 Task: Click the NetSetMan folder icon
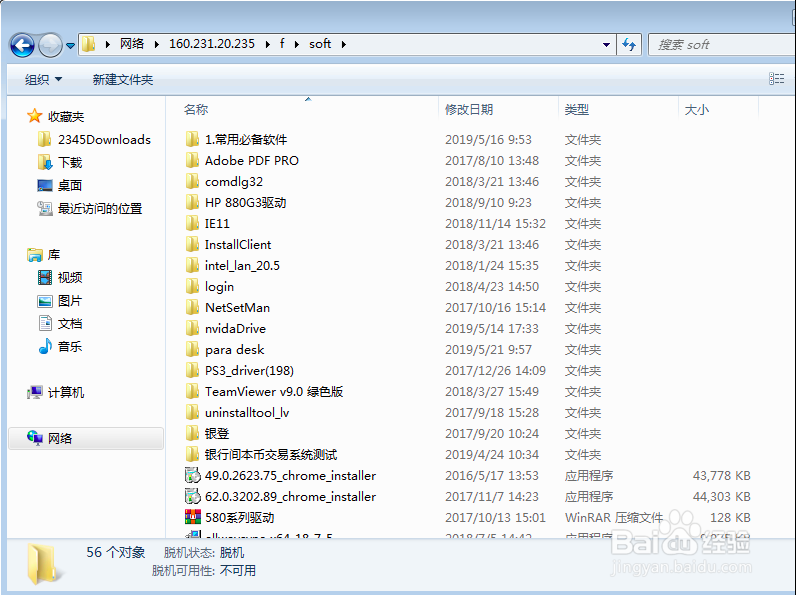pos(192,307)
